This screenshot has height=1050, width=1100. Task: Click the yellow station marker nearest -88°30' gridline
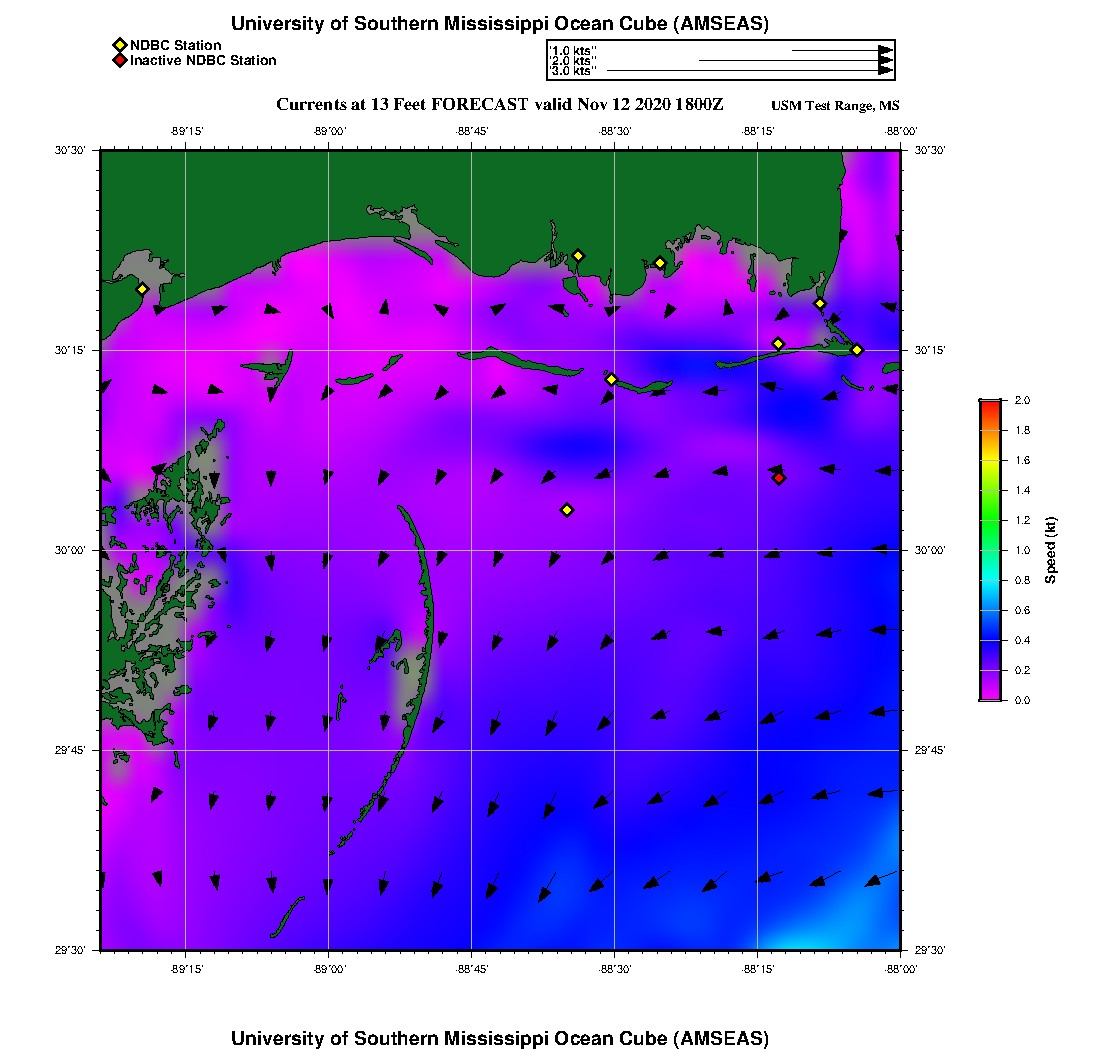611,379
